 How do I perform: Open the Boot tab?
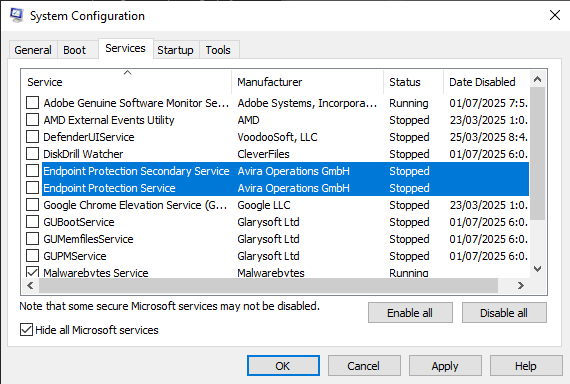pos(75,50)
